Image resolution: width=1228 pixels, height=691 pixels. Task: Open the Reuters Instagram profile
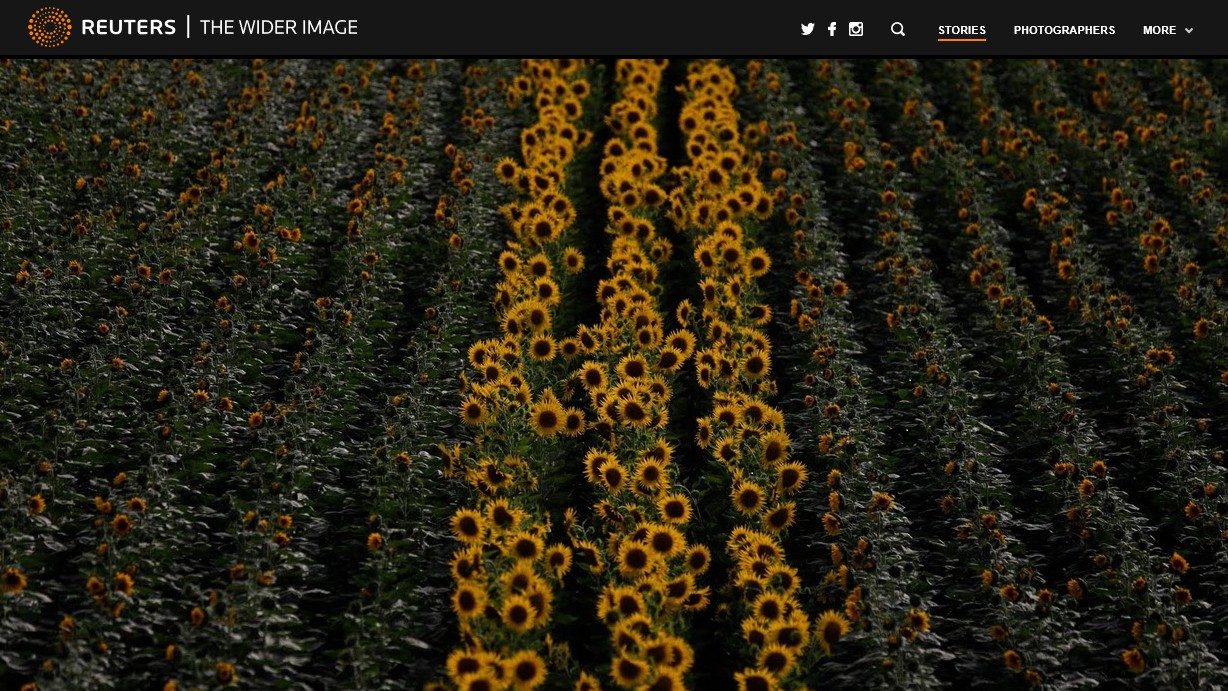(x=856, y=29)
